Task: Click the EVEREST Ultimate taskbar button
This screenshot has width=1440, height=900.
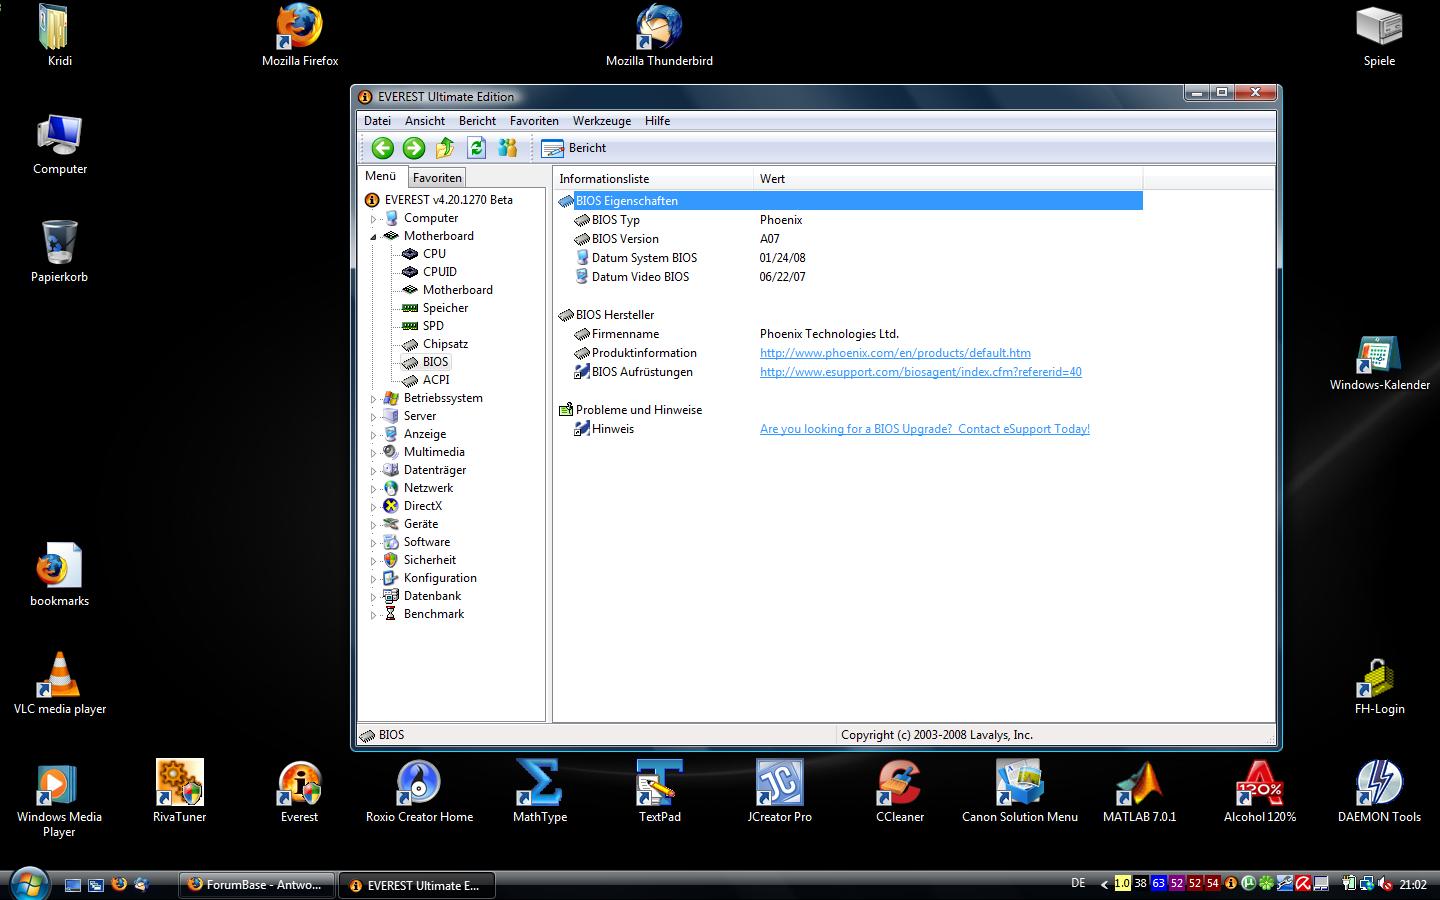Action: (x=416, y=885)
